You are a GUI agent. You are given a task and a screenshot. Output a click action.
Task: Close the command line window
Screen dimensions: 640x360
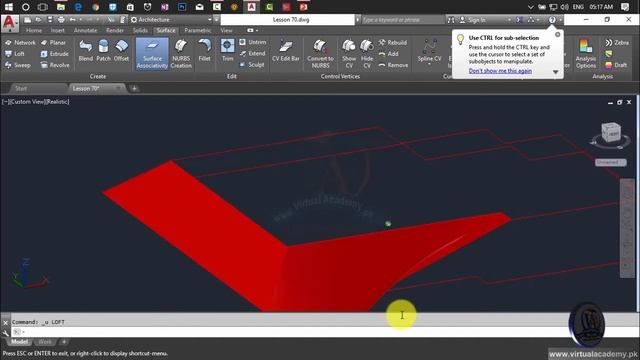coord(5,322)
